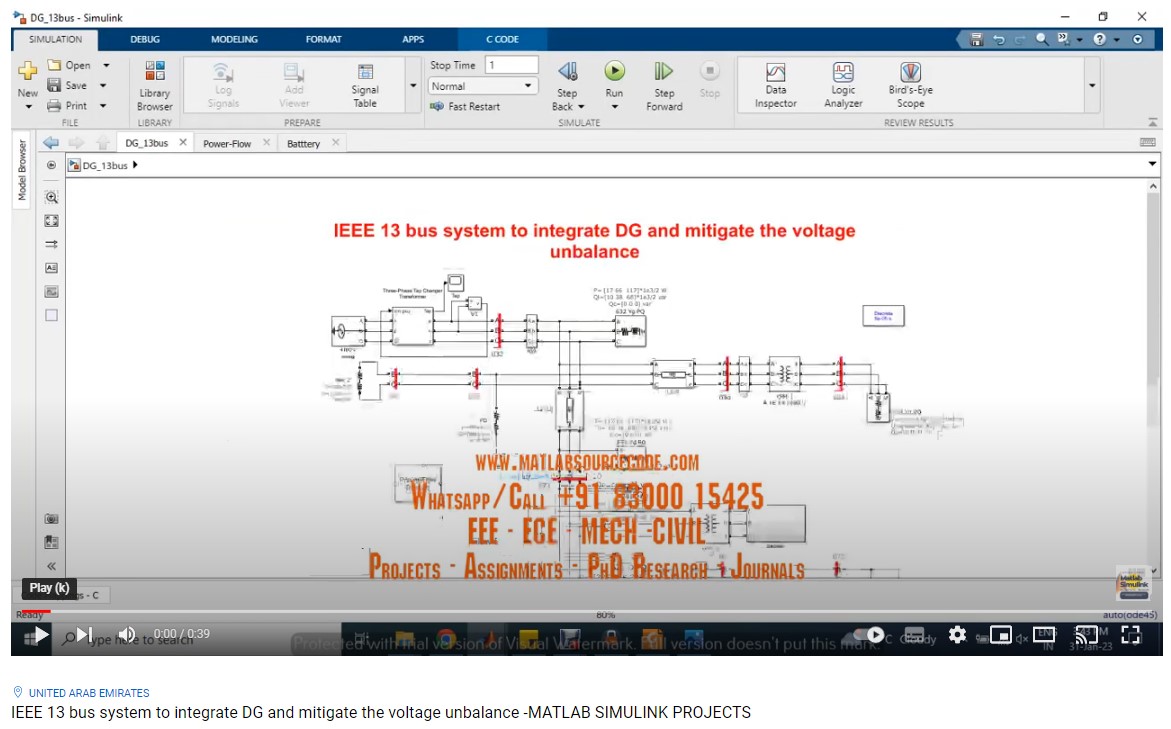Select the Zoom tool in canvas palette
This screenshot has width=1171, height=729.
52,198
